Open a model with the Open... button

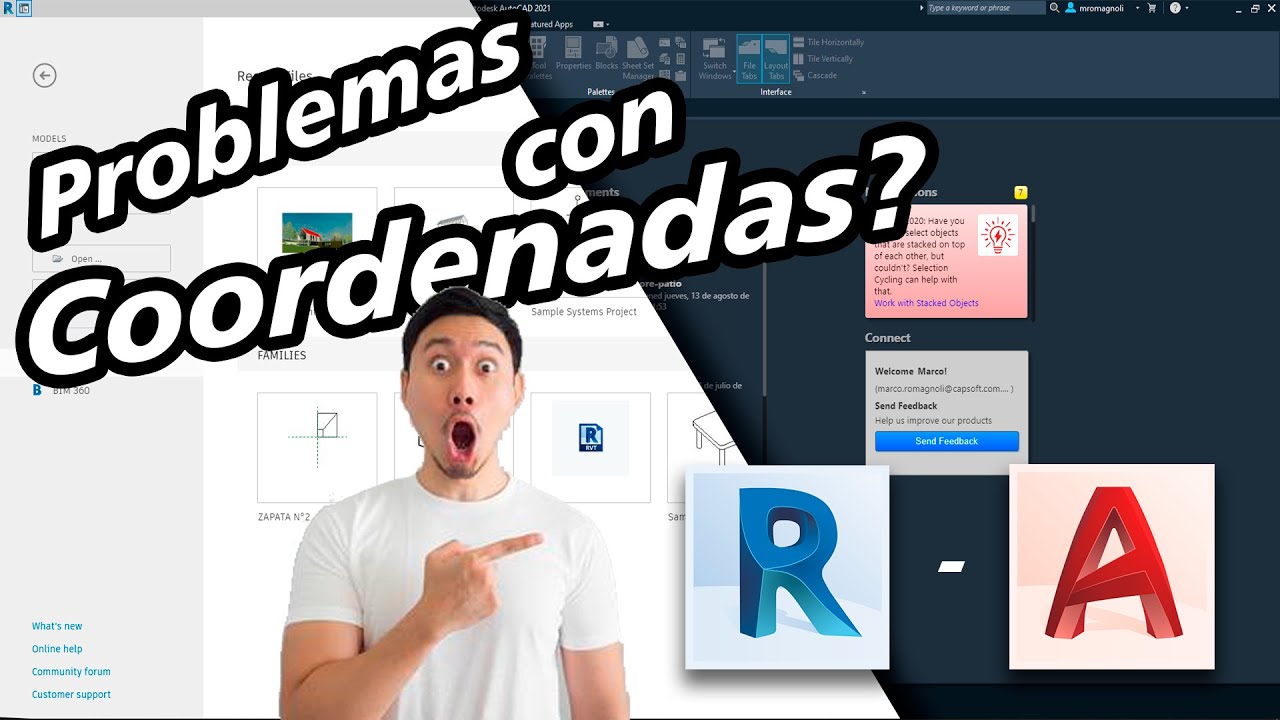pos(101,259)
